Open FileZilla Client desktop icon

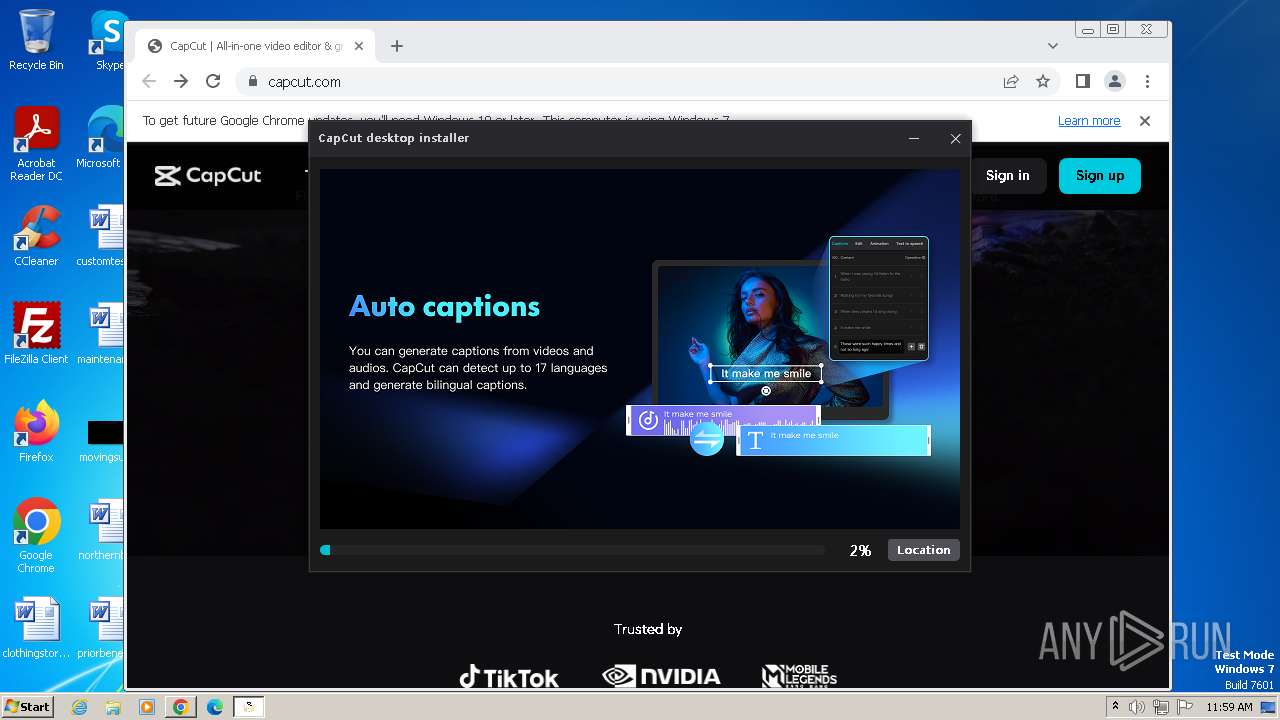tap(36, 334)
